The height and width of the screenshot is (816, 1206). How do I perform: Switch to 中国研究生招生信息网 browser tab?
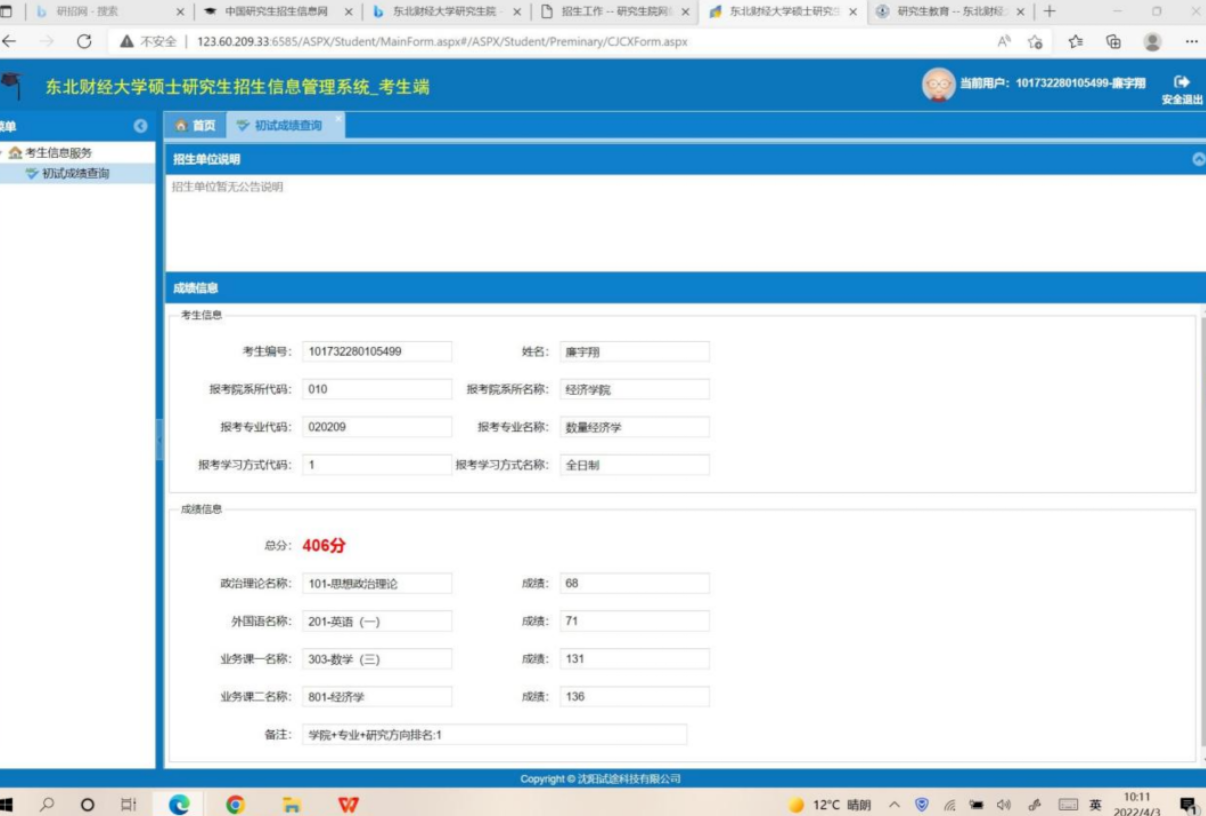pos(277,11)
